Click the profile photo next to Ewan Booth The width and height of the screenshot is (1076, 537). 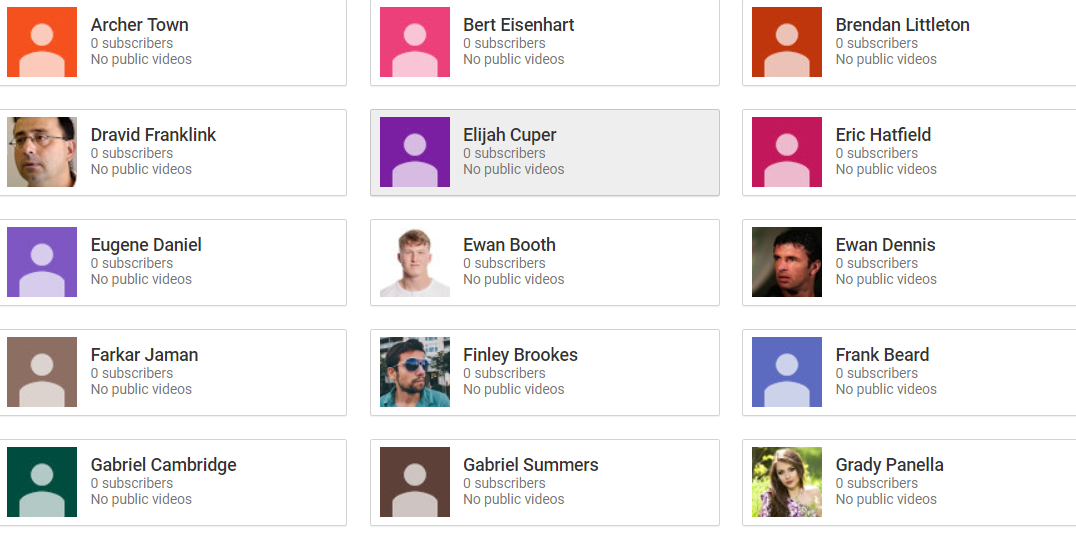tap(415, 262)
